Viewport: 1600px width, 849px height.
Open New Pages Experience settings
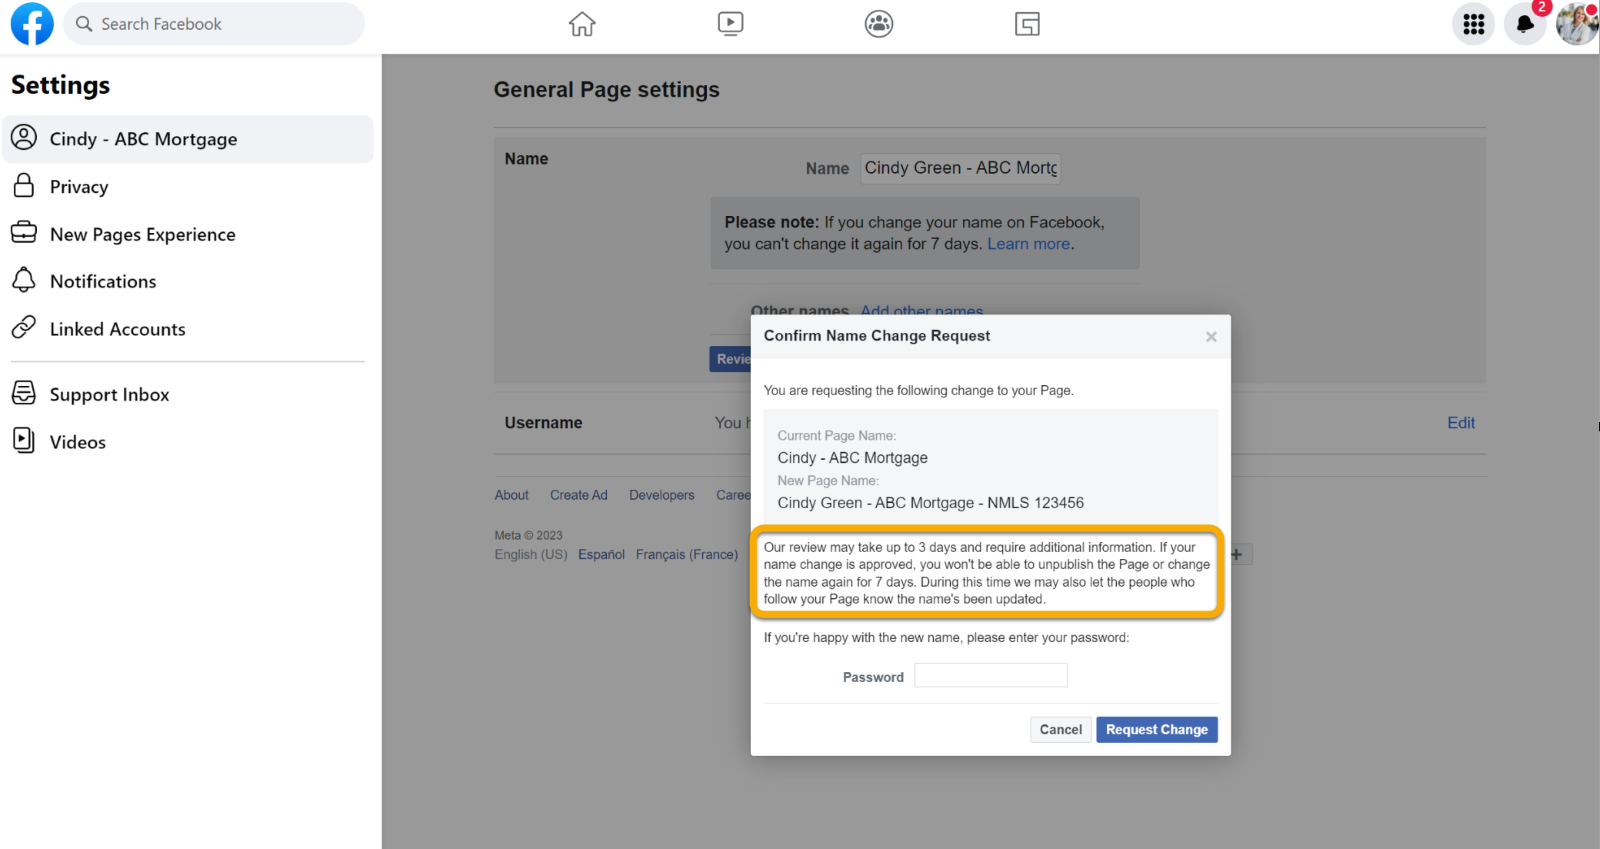(x=142, y=234)
